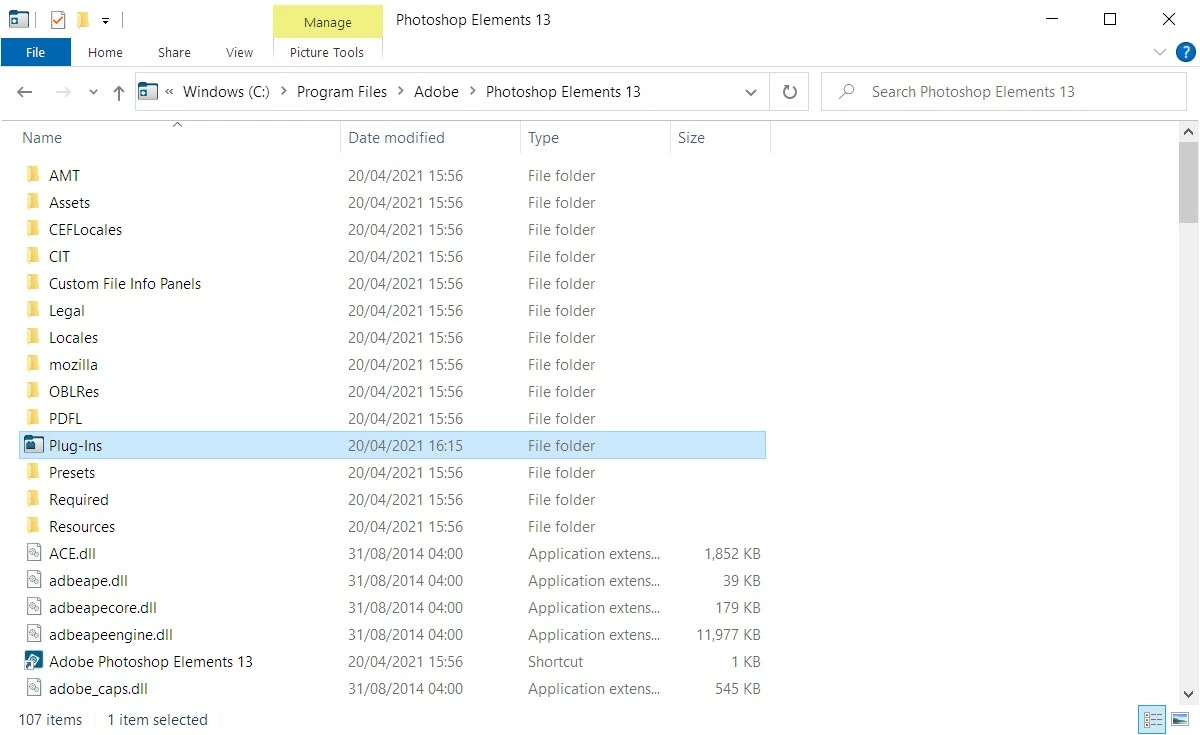This screenshot has height=735, width=1200.
Task: Select the AMT folder icon
Action: click(33, 175)
